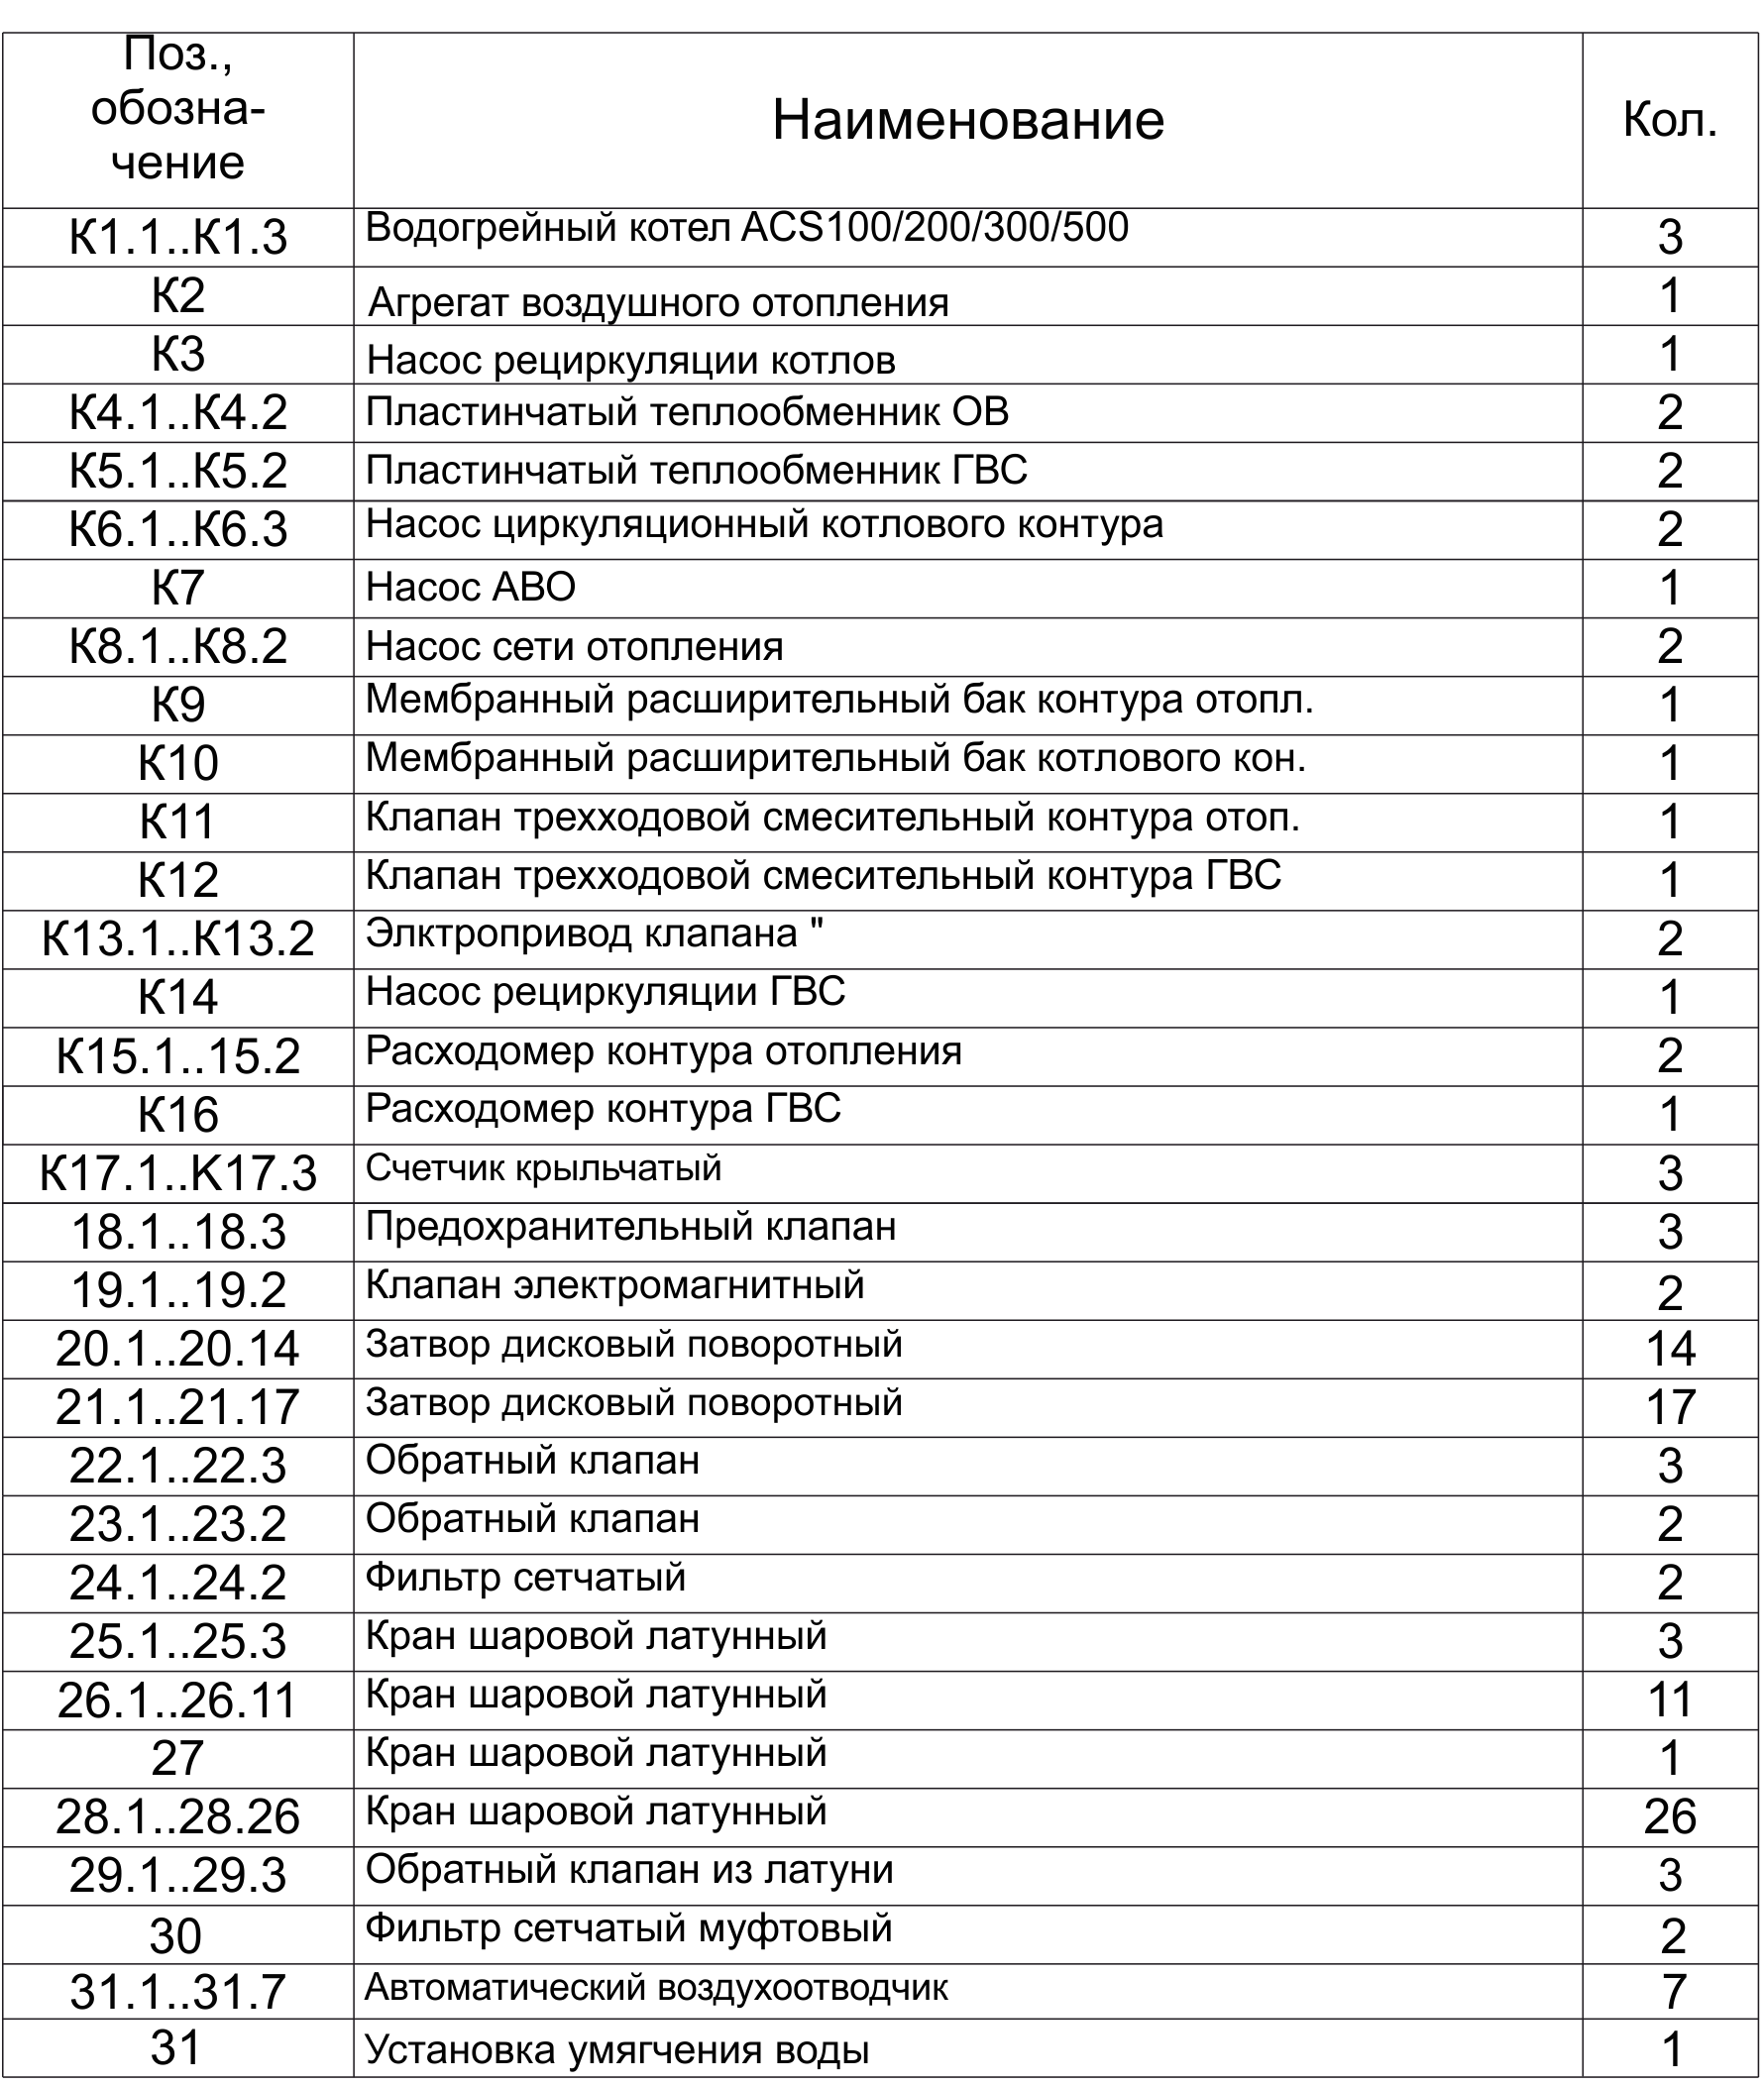
Task: Select cell '22.1..22.3'
Action: [178, 1465]
